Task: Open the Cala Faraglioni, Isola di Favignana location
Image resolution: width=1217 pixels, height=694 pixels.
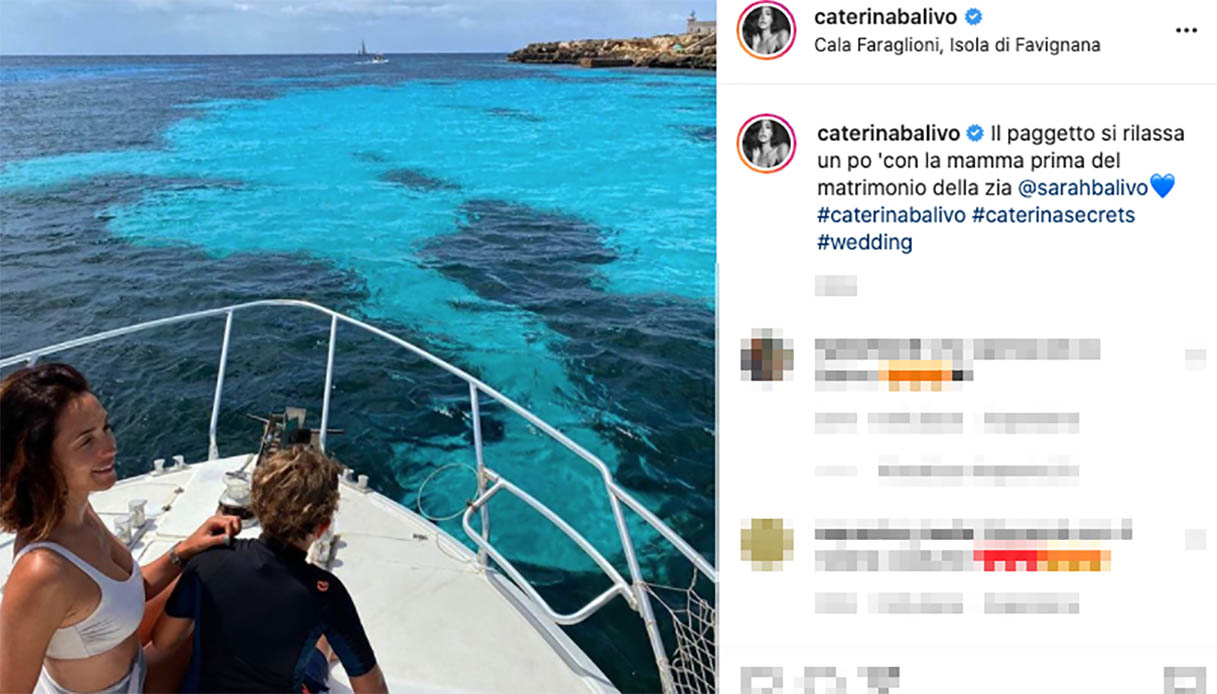Action: pyautogui.click(x=957, y=45)
